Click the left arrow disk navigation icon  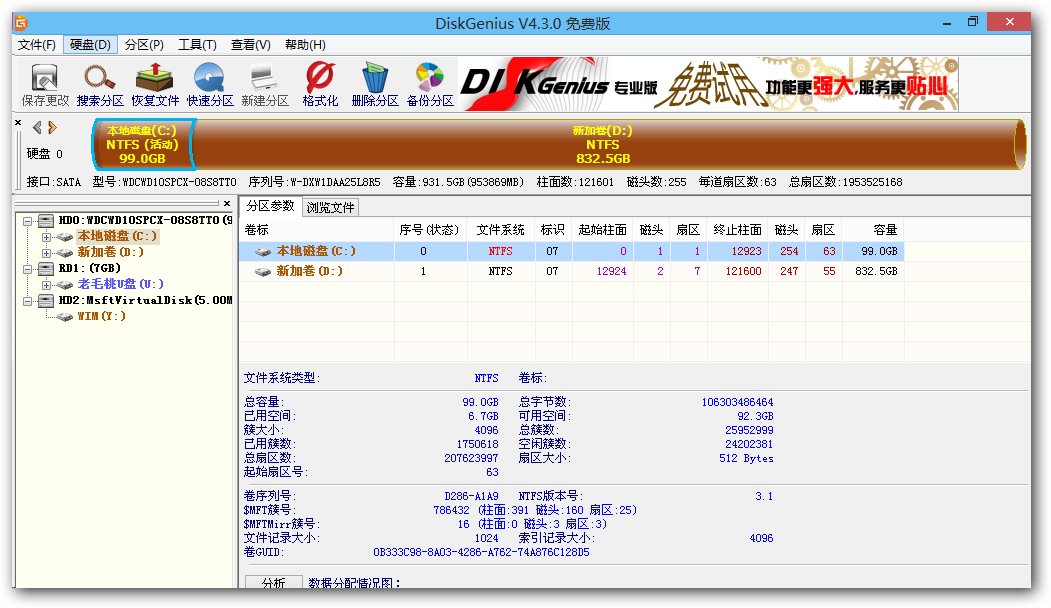(37, 127)
